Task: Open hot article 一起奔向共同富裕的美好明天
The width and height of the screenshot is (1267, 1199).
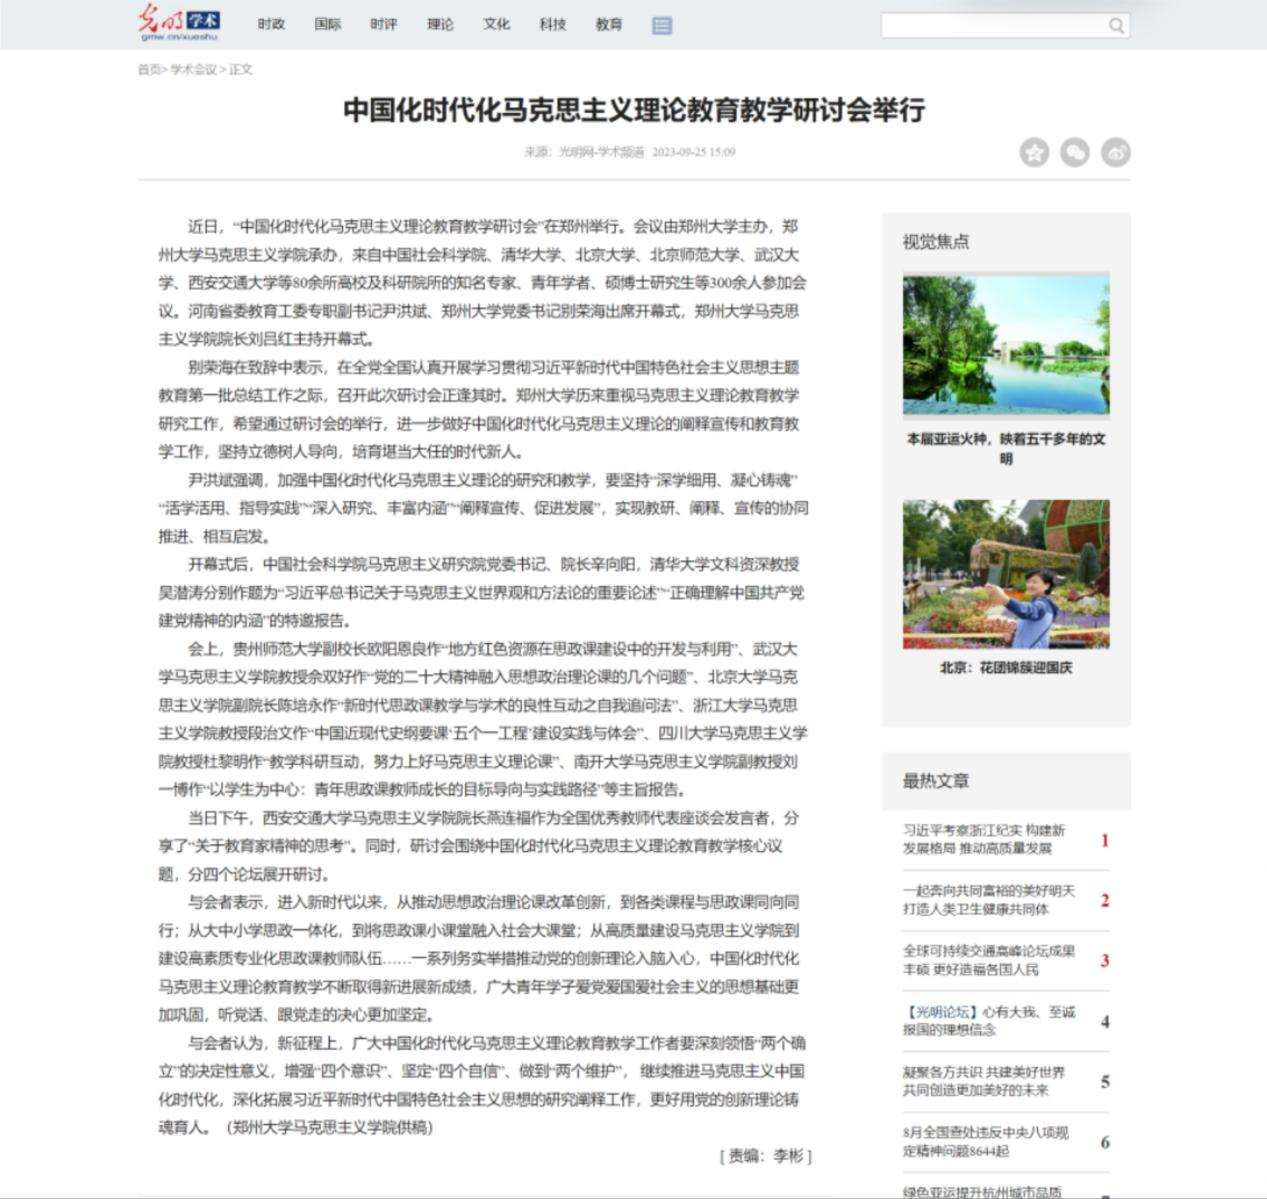Action: click(989, 900)
